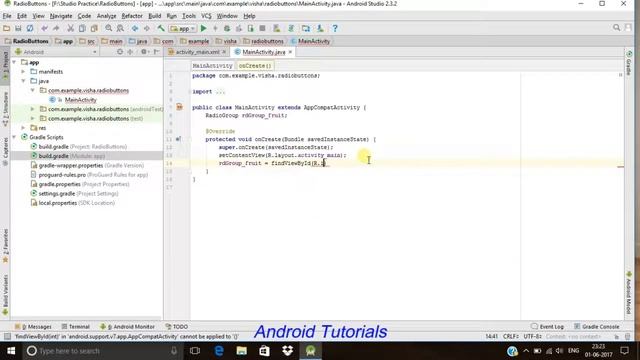Viewport: 640px width, 360px height.
Task: Click the scroll-from-source target icon in Project panel
Action: tap(120, 52)
